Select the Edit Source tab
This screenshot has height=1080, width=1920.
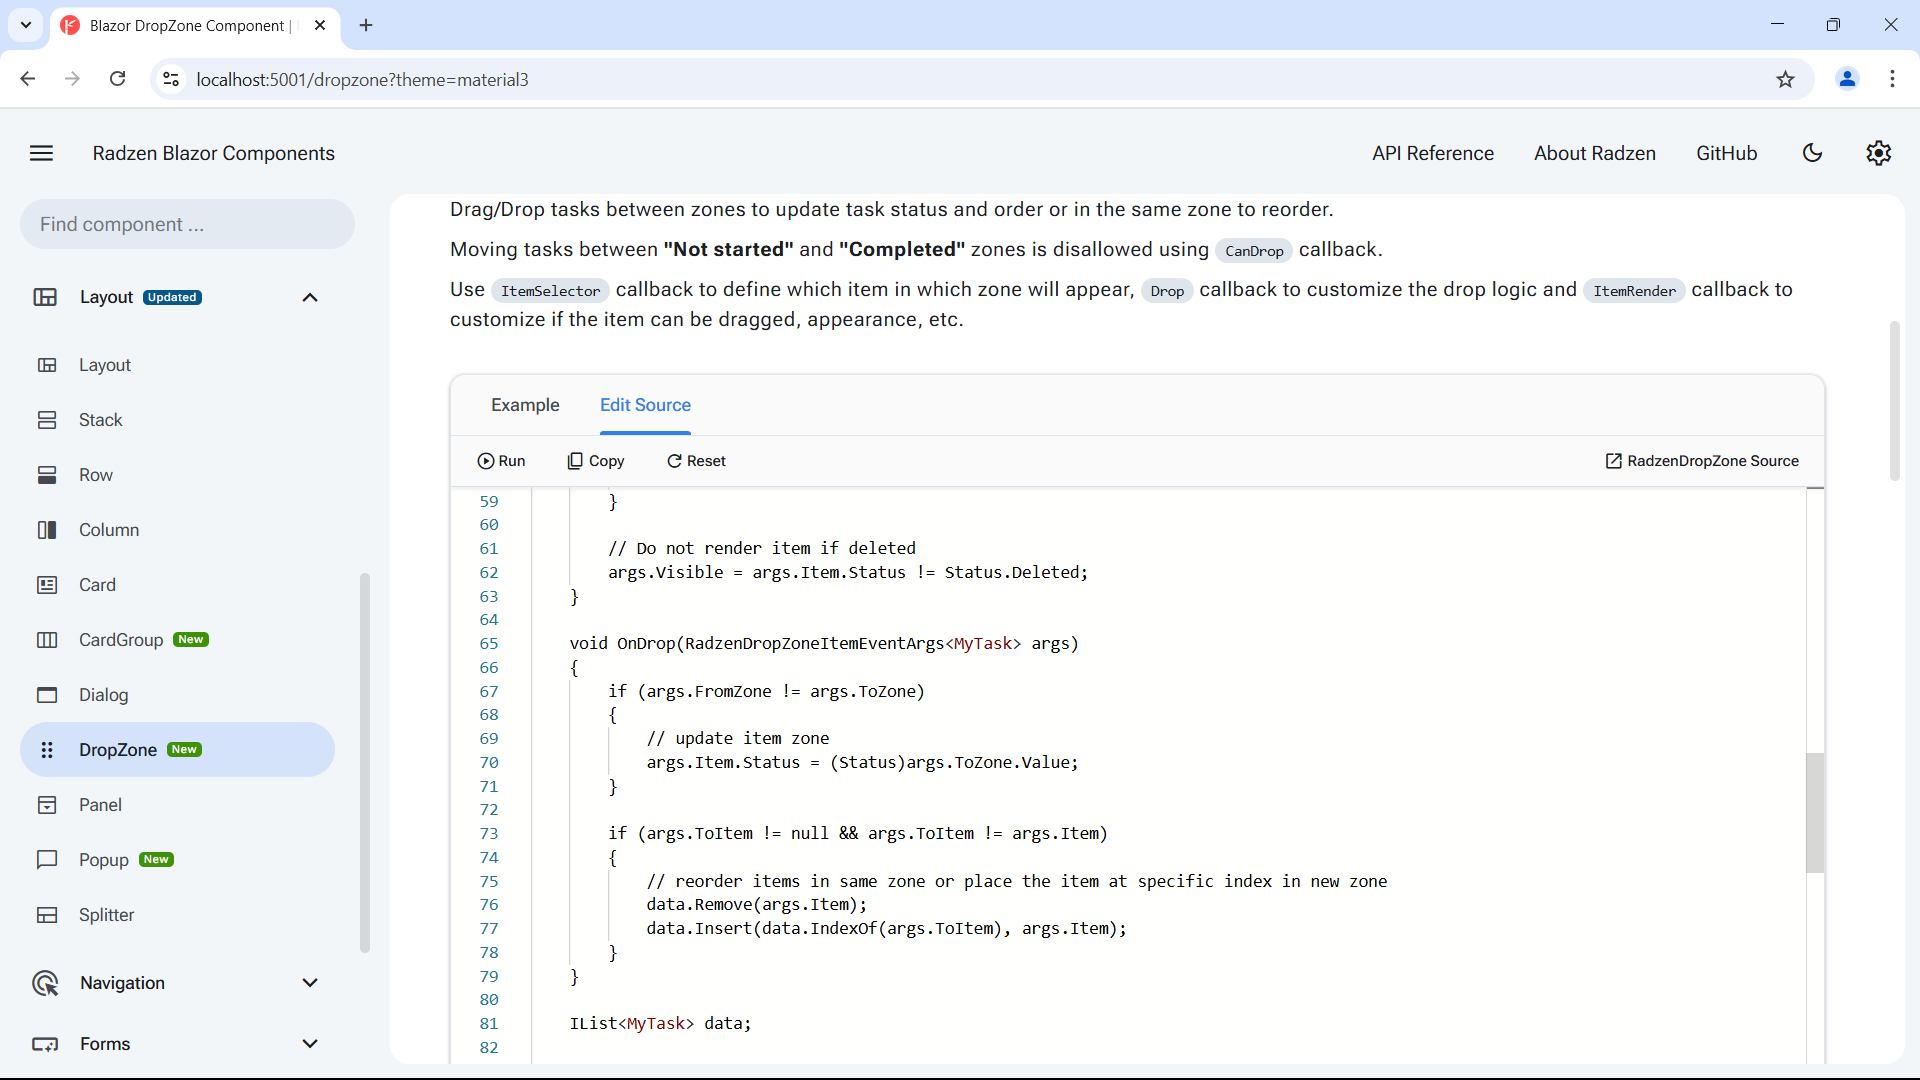click(645, 405)
